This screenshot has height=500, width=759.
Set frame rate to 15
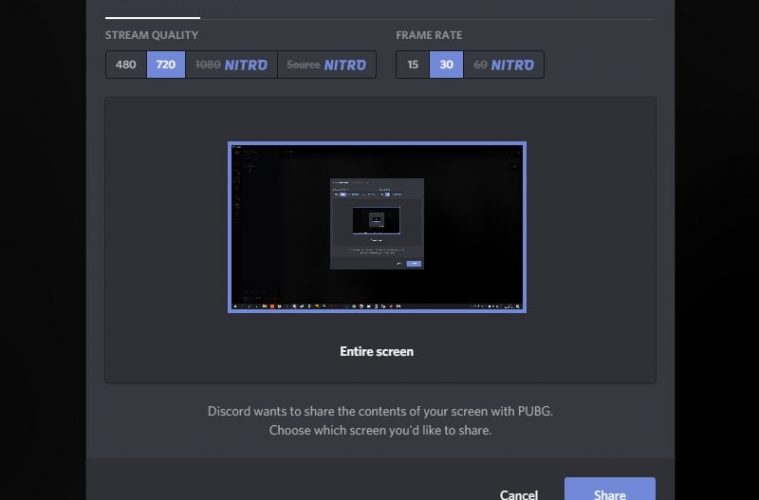click(413, 64)
